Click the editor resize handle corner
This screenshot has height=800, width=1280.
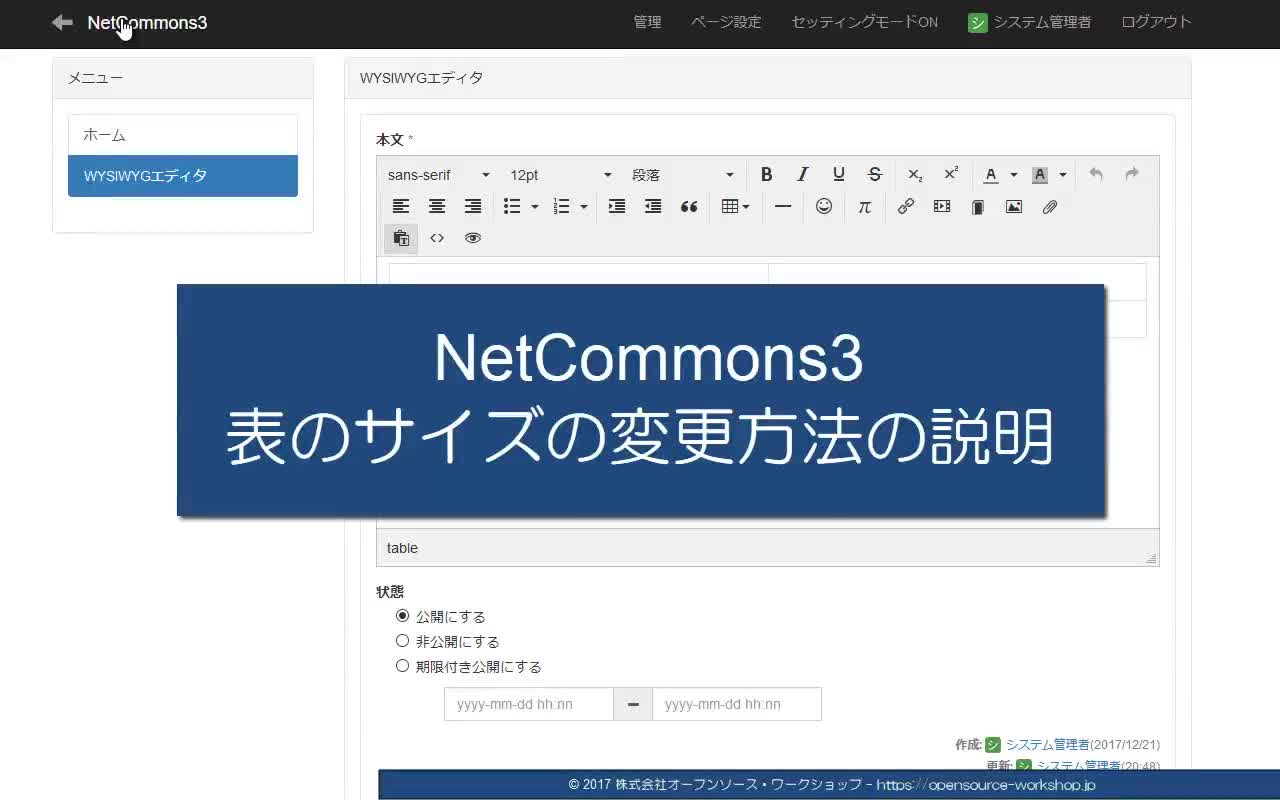pyautogui.click(x=1151, y=558)
